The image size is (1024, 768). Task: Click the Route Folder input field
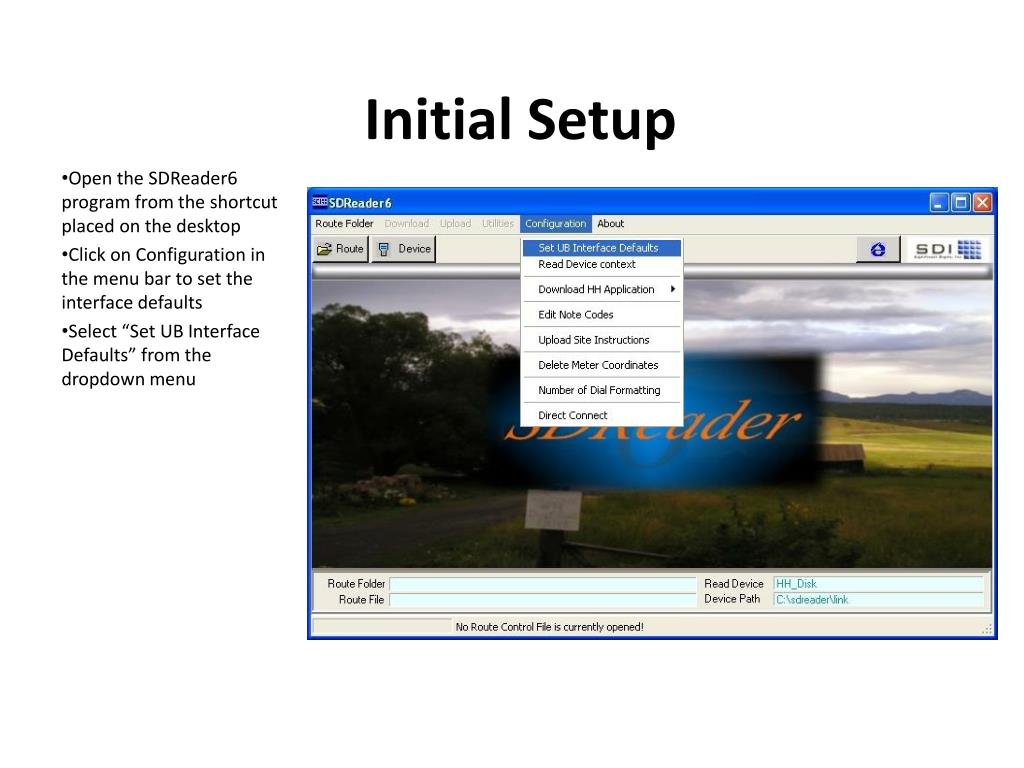click(x=543, y=584)
